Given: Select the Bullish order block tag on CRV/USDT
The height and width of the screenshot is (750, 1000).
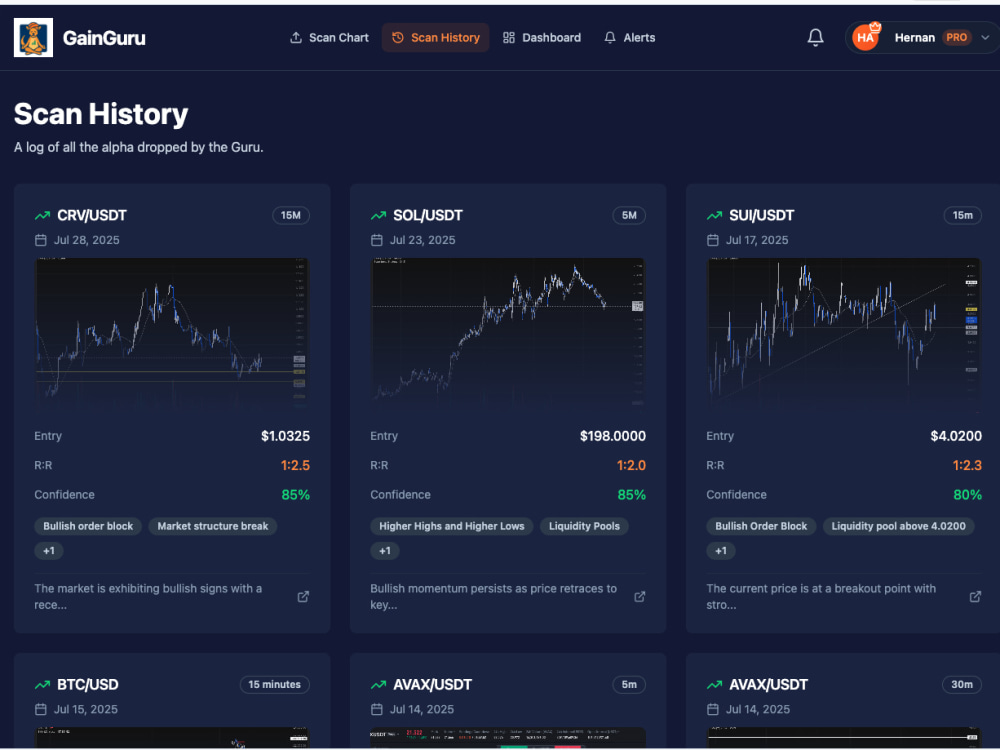Looking at the screenshot, I should [x=88, y=526].
